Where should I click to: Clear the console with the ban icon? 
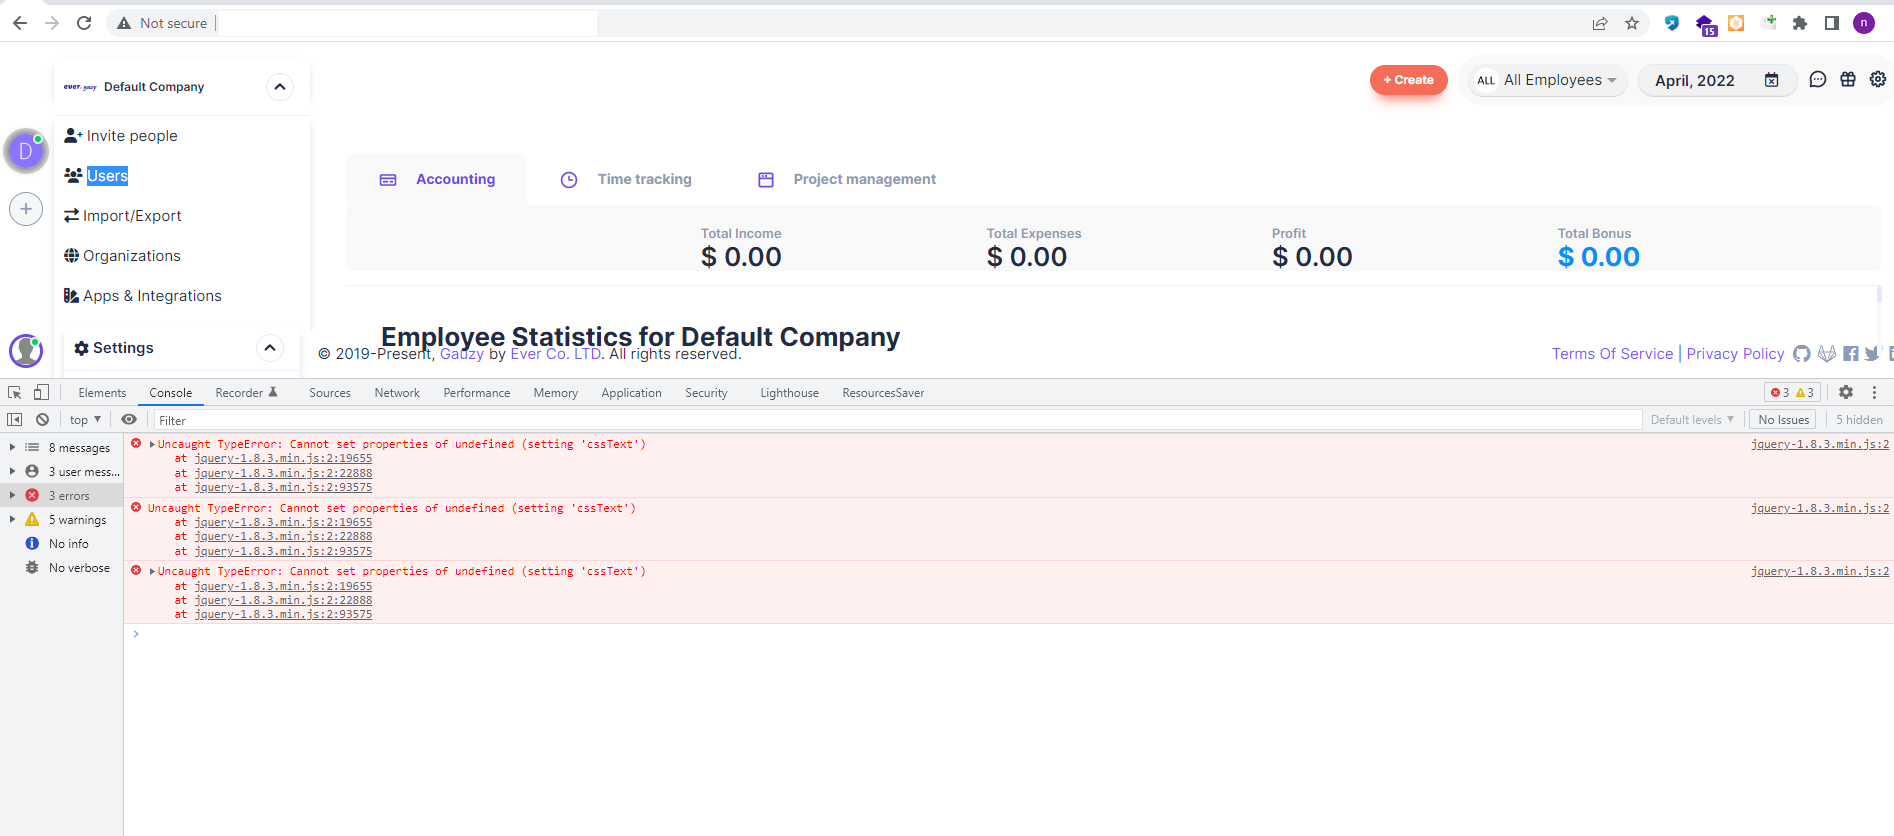42,420
